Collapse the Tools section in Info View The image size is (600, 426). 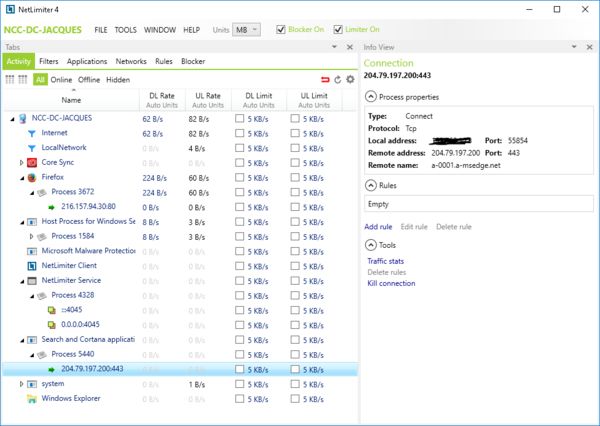click(370, 245)
